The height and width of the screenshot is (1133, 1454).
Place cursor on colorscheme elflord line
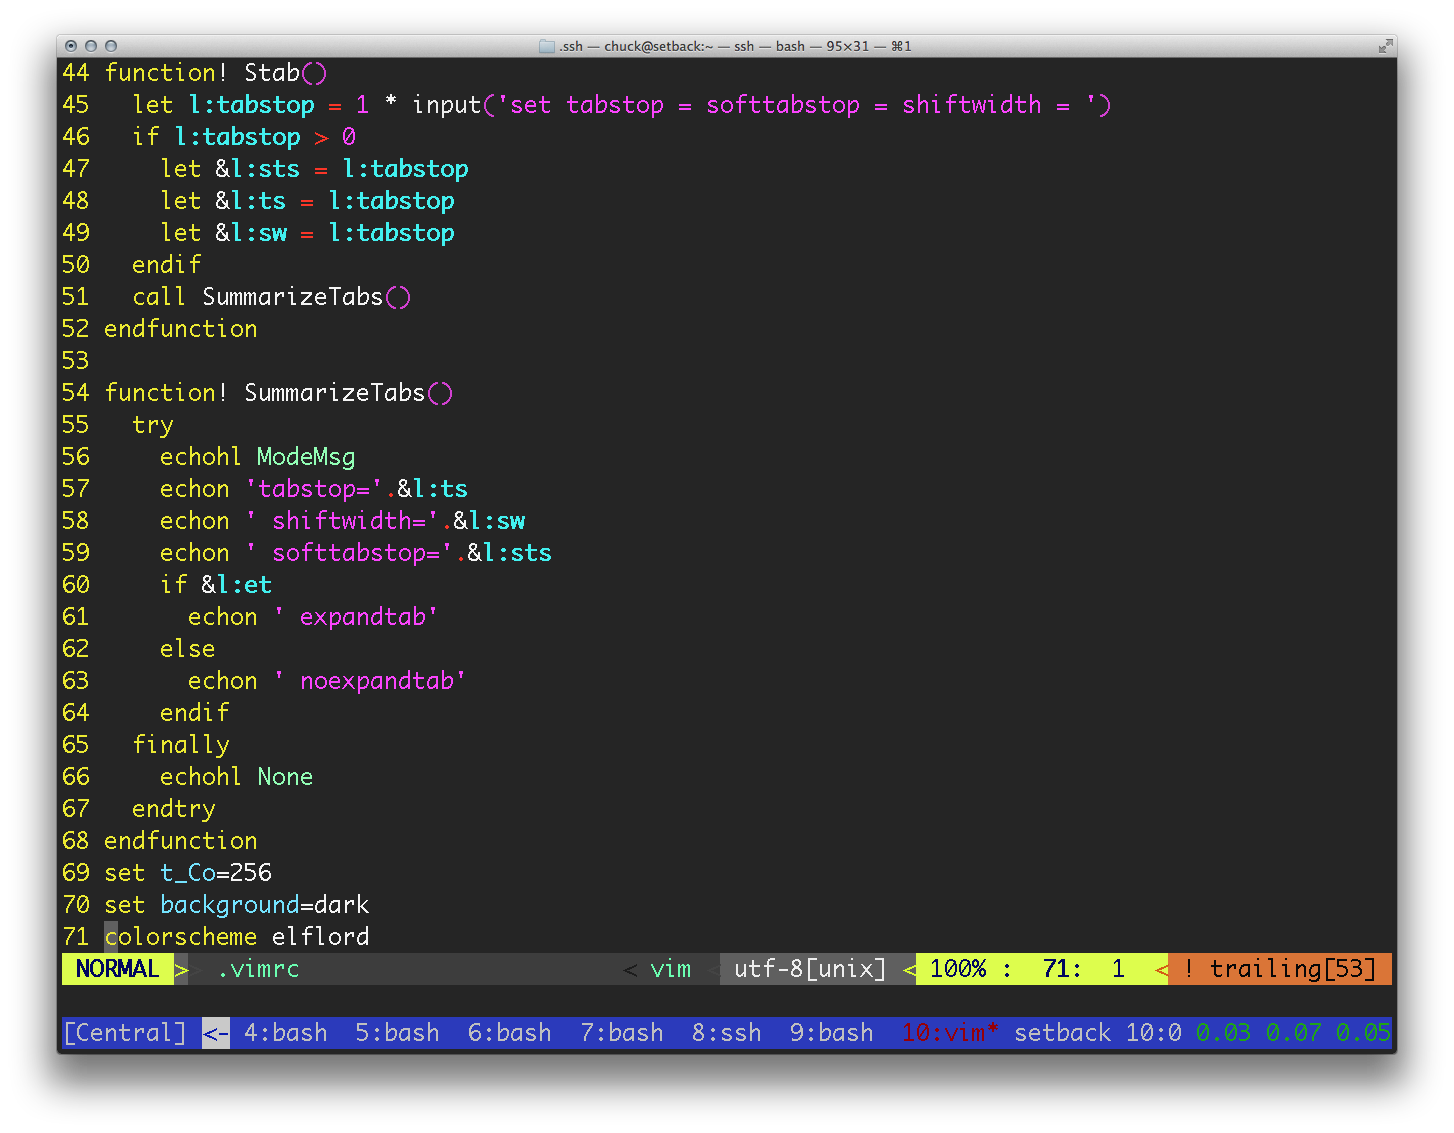[237, 937]
